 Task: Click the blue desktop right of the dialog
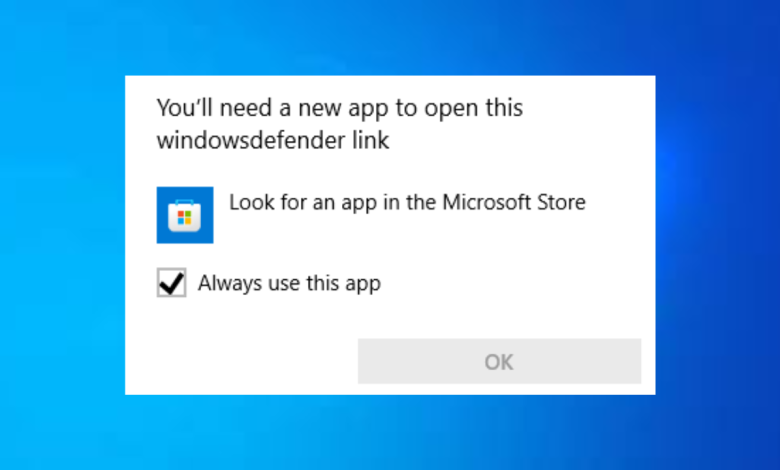pos(717,235)
